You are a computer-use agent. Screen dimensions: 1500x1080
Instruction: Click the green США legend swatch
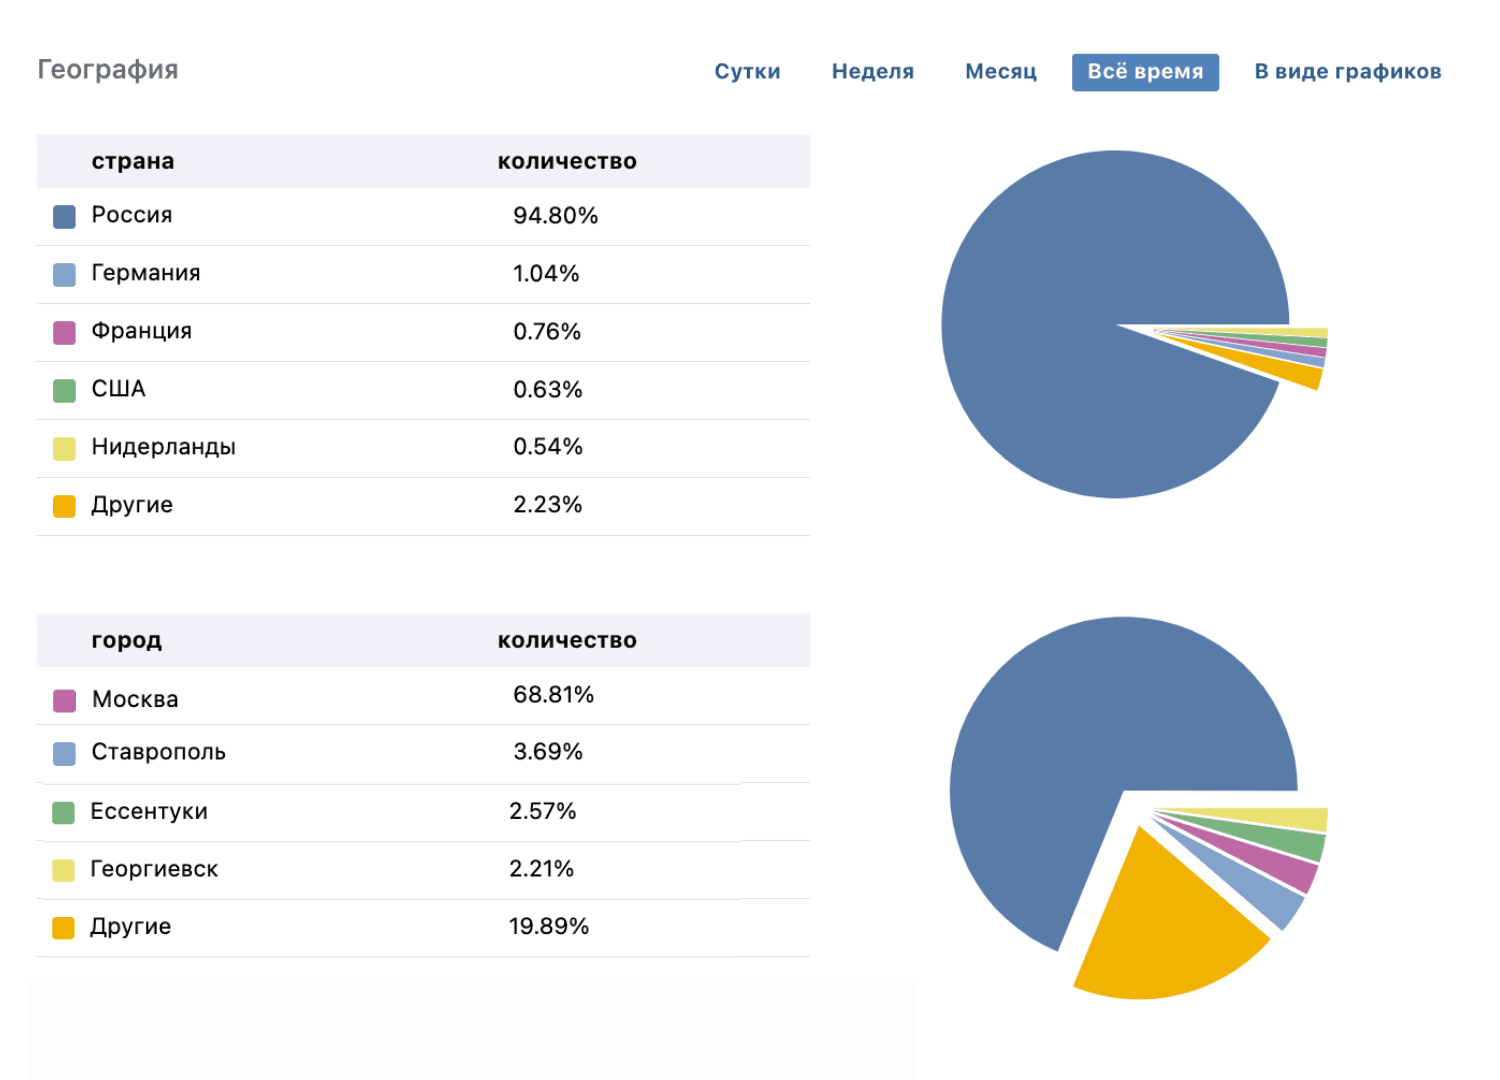64,391
